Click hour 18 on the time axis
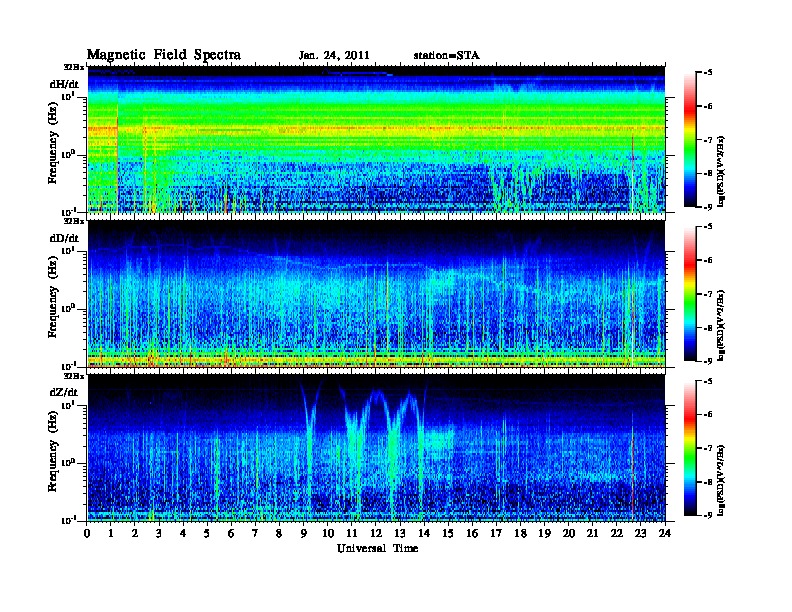792x612 pixels. pyautogui.click(x=520, y=533)
